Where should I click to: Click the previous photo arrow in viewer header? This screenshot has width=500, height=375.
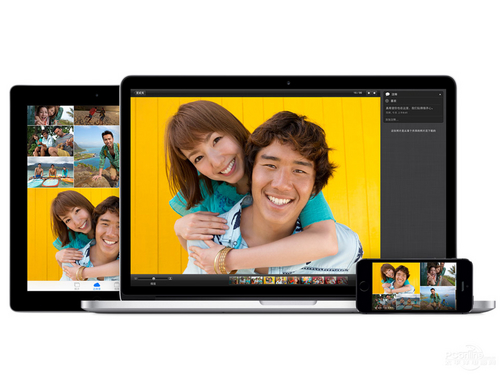click(x=369, y=93)
